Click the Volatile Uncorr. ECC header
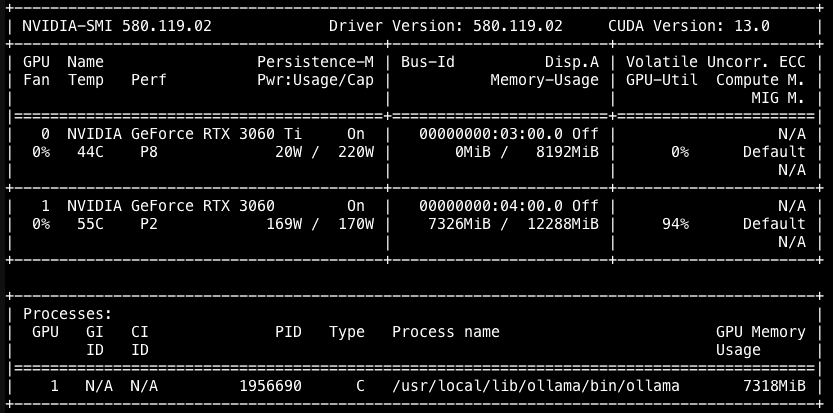Viewport: 833px width, 413px height. click(716, 62)
